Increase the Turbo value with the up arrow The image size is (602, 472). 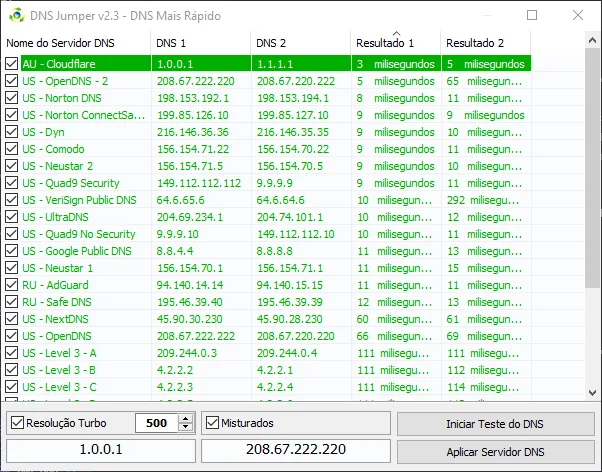186,419
